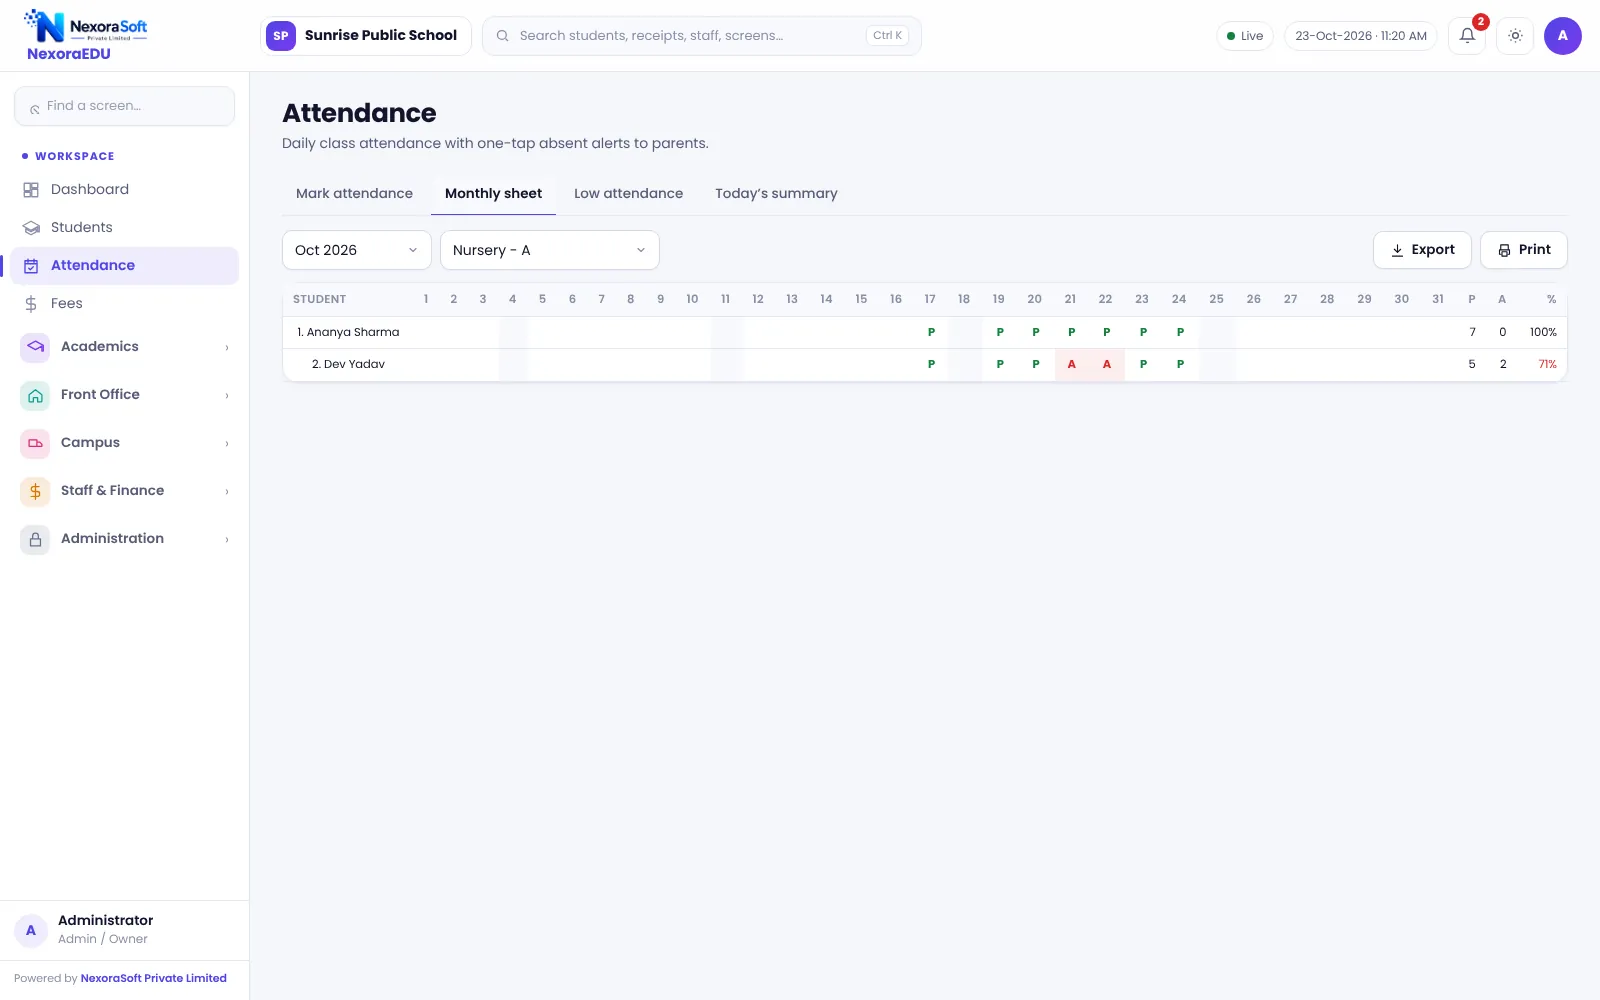
Task: Click the 100% attendance percentage
Action: 1543,332
